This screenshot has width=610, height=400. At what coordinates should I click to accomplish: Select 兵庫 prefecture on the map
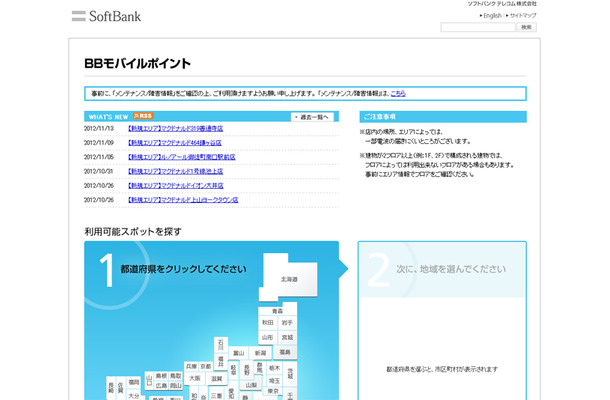click(191, 367)
